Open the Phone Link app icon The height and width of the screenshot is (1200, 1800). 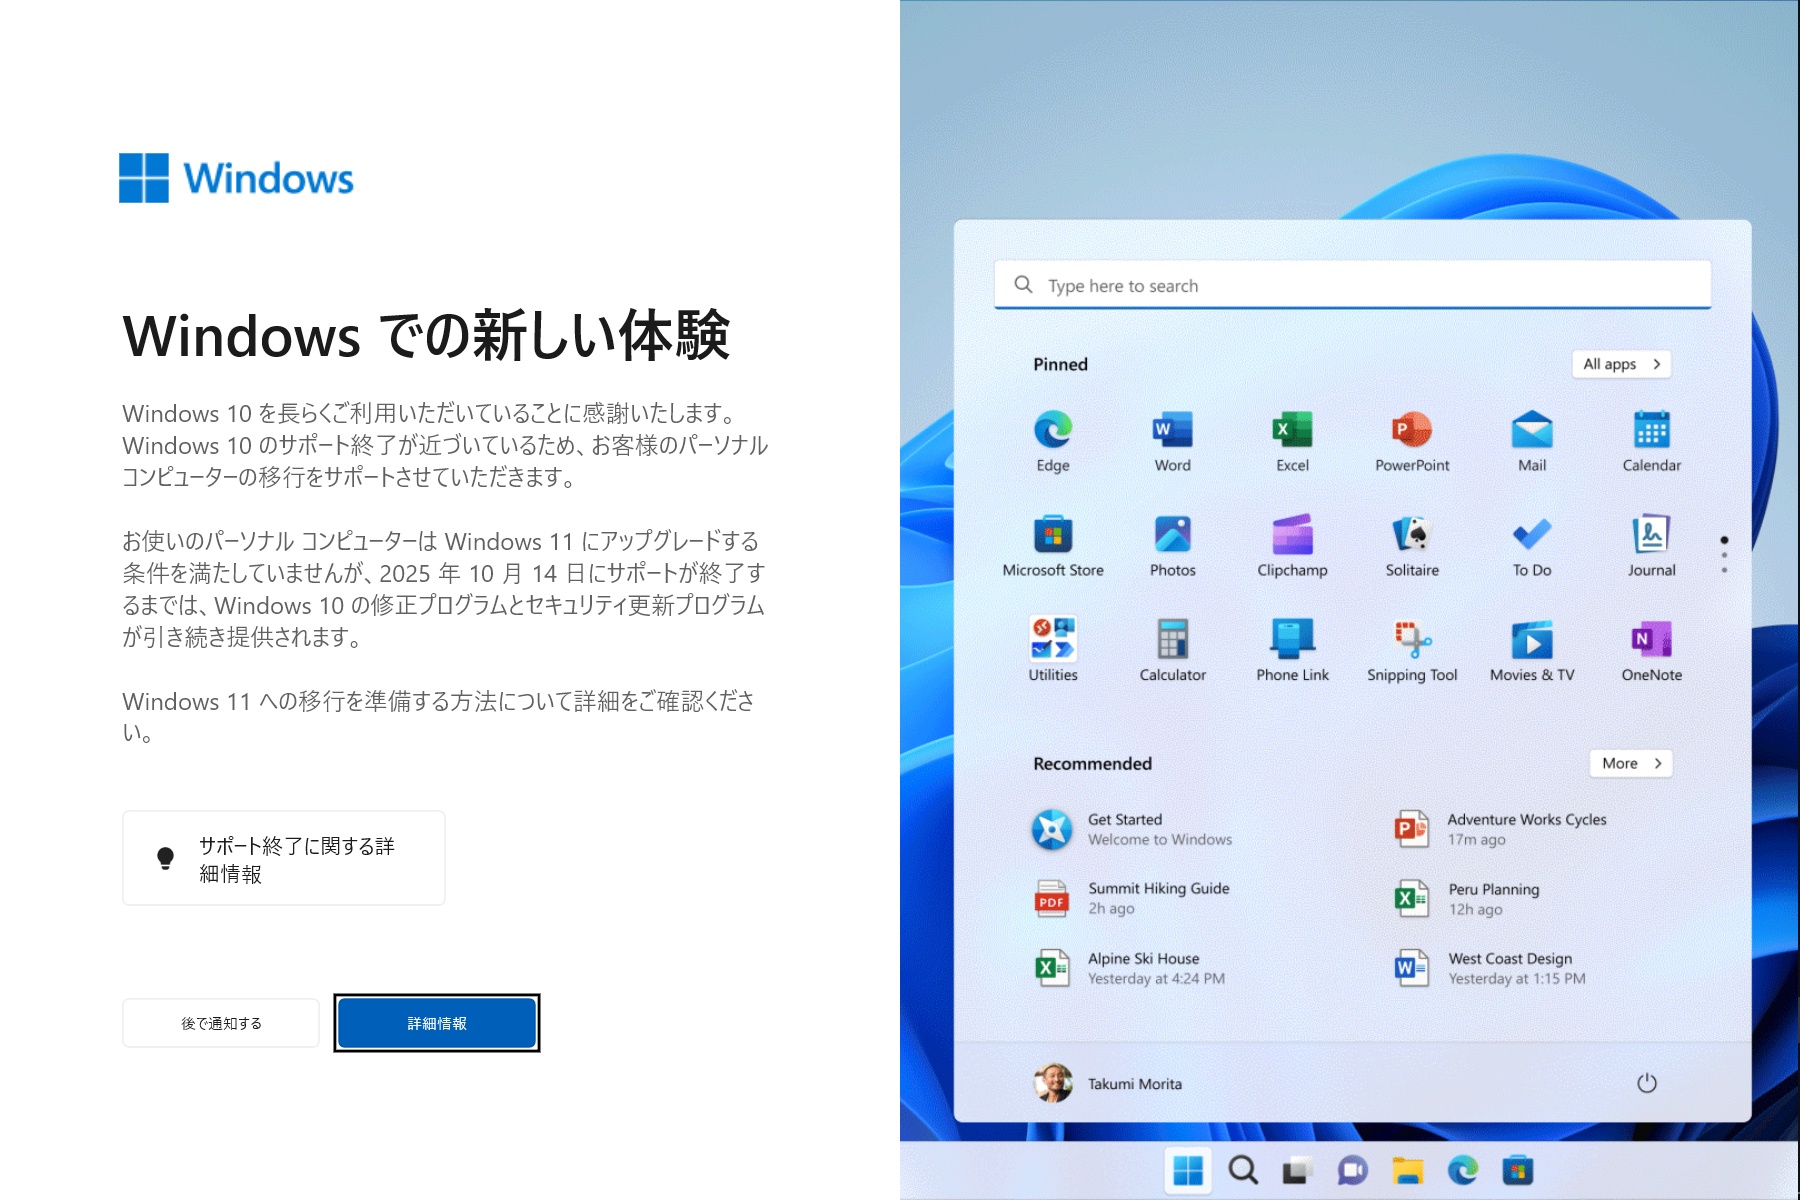tap(1292, 640)
